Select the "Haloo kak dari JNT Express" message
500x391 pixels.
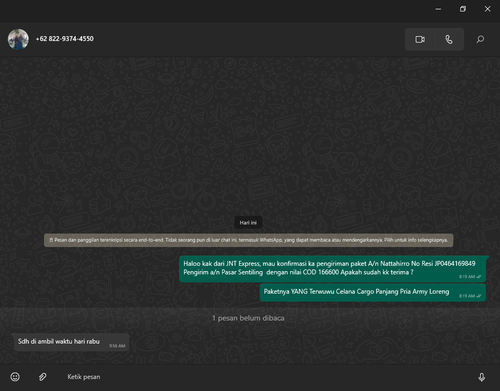pos(332,269)
